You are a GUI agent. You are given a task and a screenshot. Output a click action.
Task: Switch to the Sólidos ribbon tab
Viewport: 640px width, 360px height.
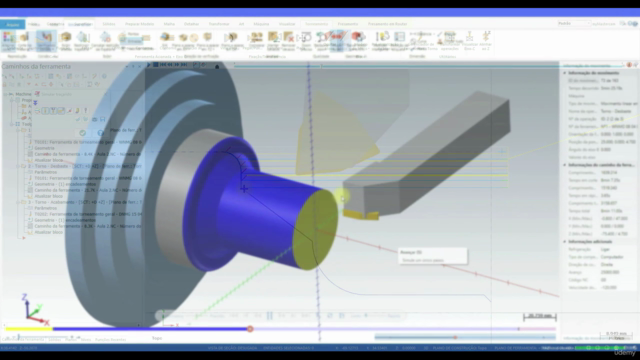[x=109, y=24]
